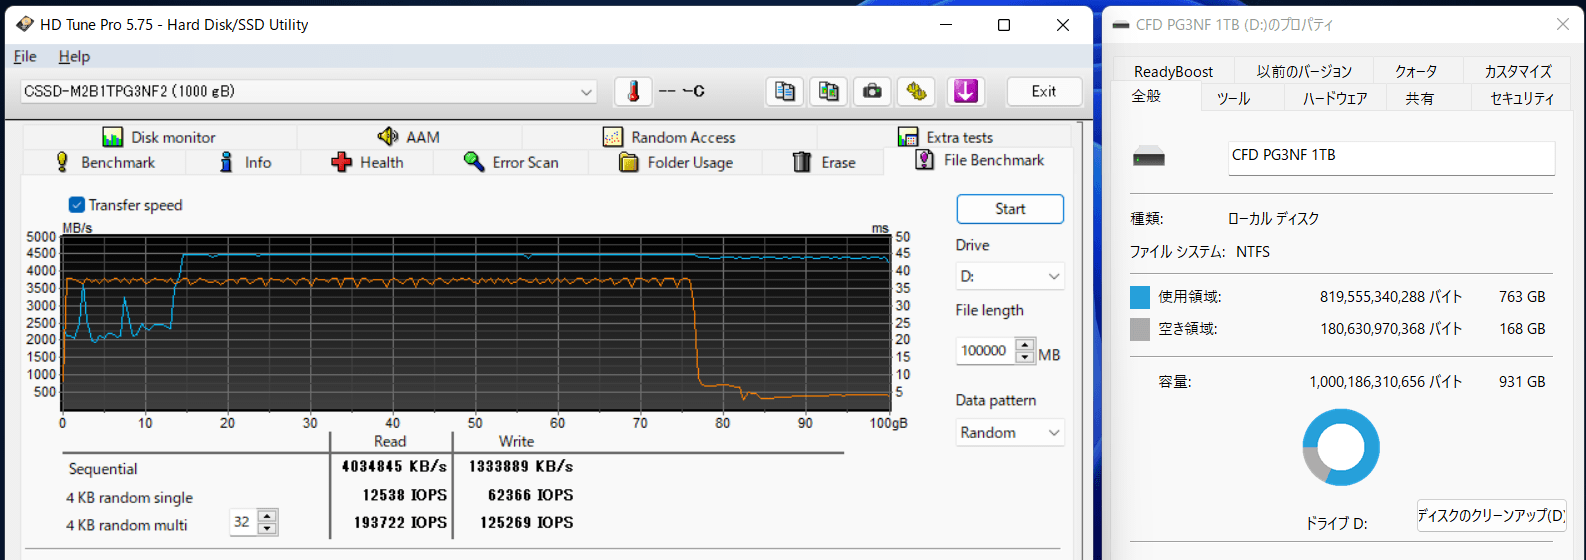
Task: Open the セキュリティ tab in properties
Action: click(x=1523, y=98)
